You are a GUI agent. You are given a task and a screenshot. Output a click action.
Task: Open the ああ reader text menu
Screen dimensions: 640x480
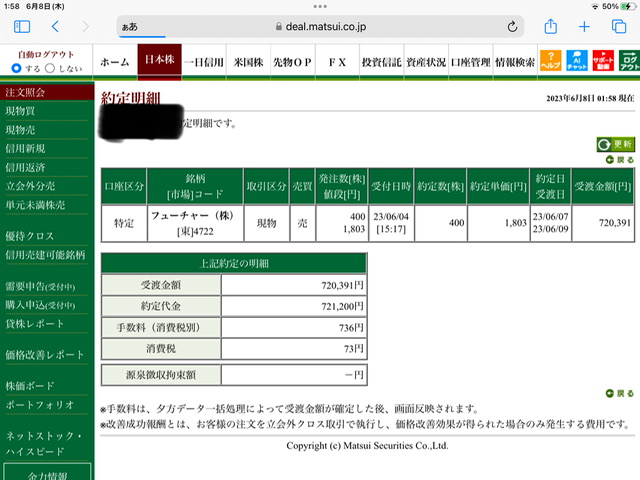click(x=130, y=27)
